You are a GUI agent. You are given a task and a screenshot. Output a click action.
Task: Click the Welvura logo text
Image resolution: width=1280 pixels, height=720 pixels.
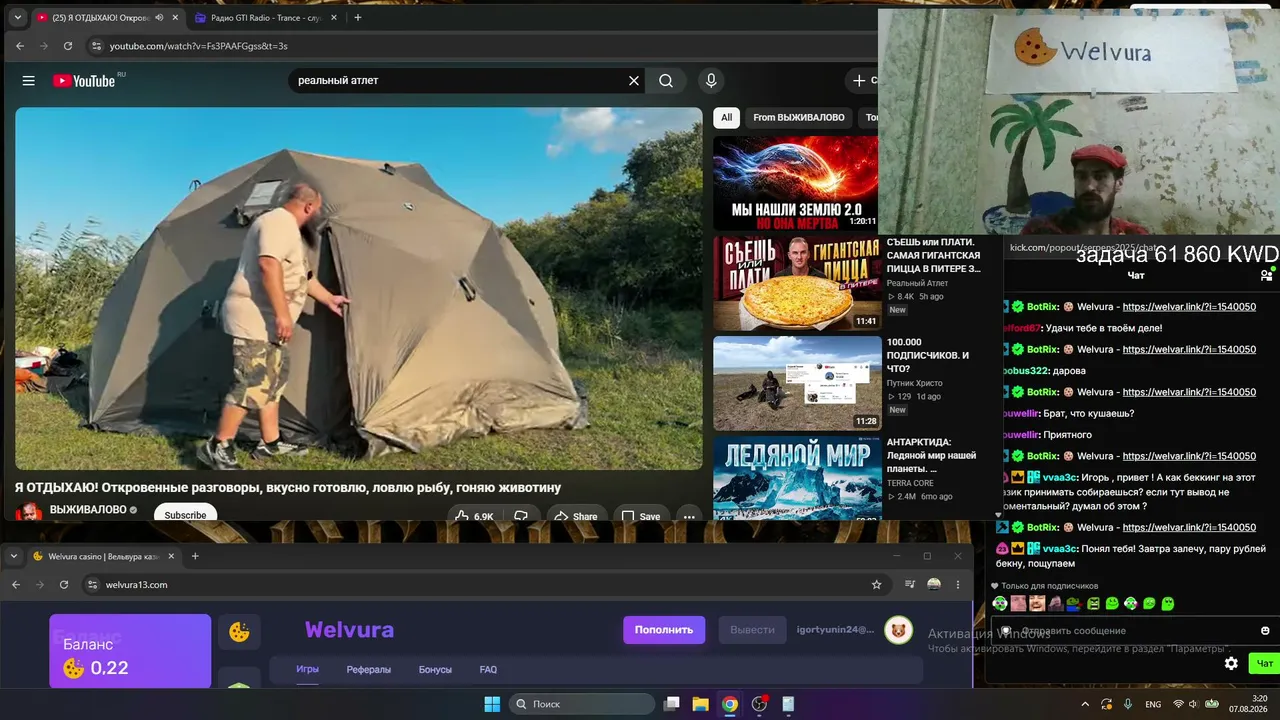coord(349,630)
